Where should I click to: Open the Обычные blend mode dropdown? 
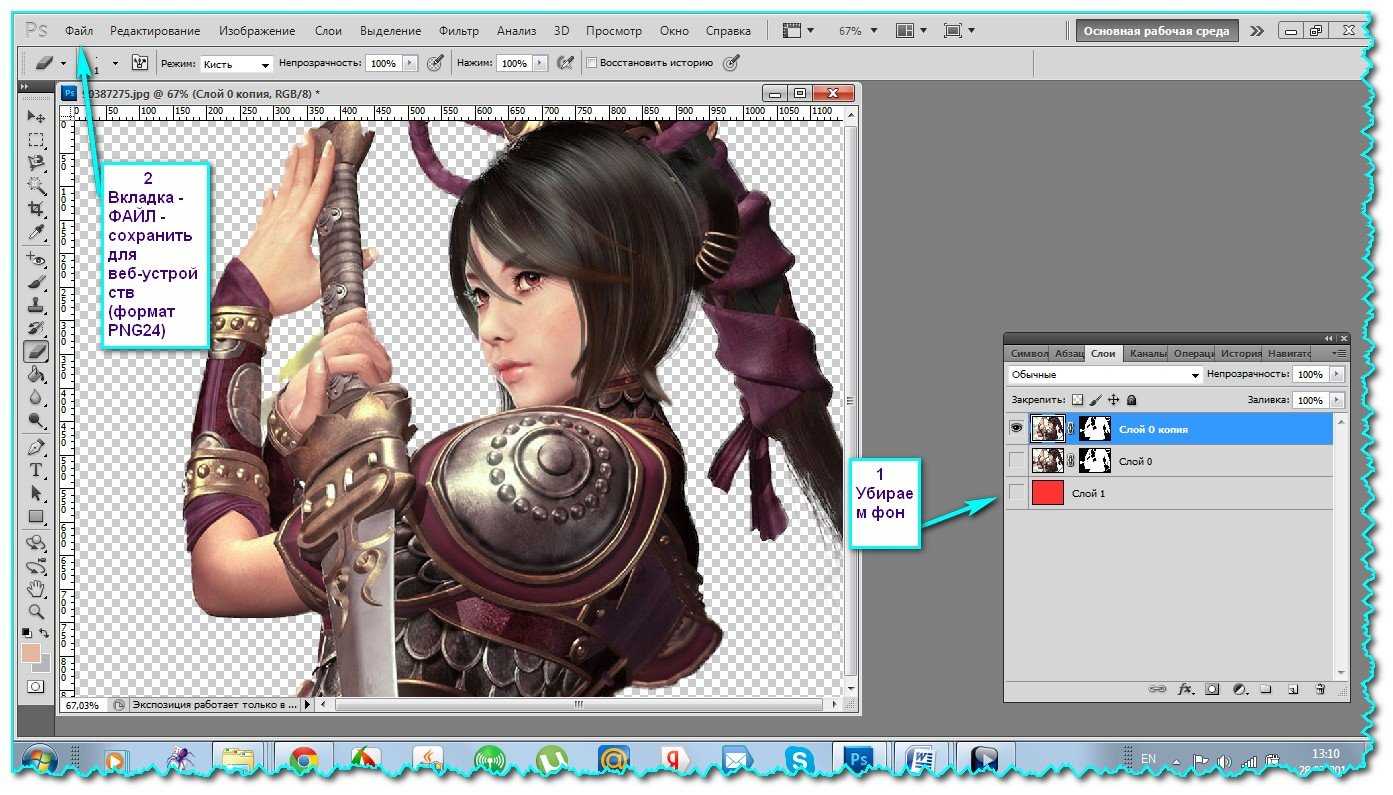tap(1105, 375)
